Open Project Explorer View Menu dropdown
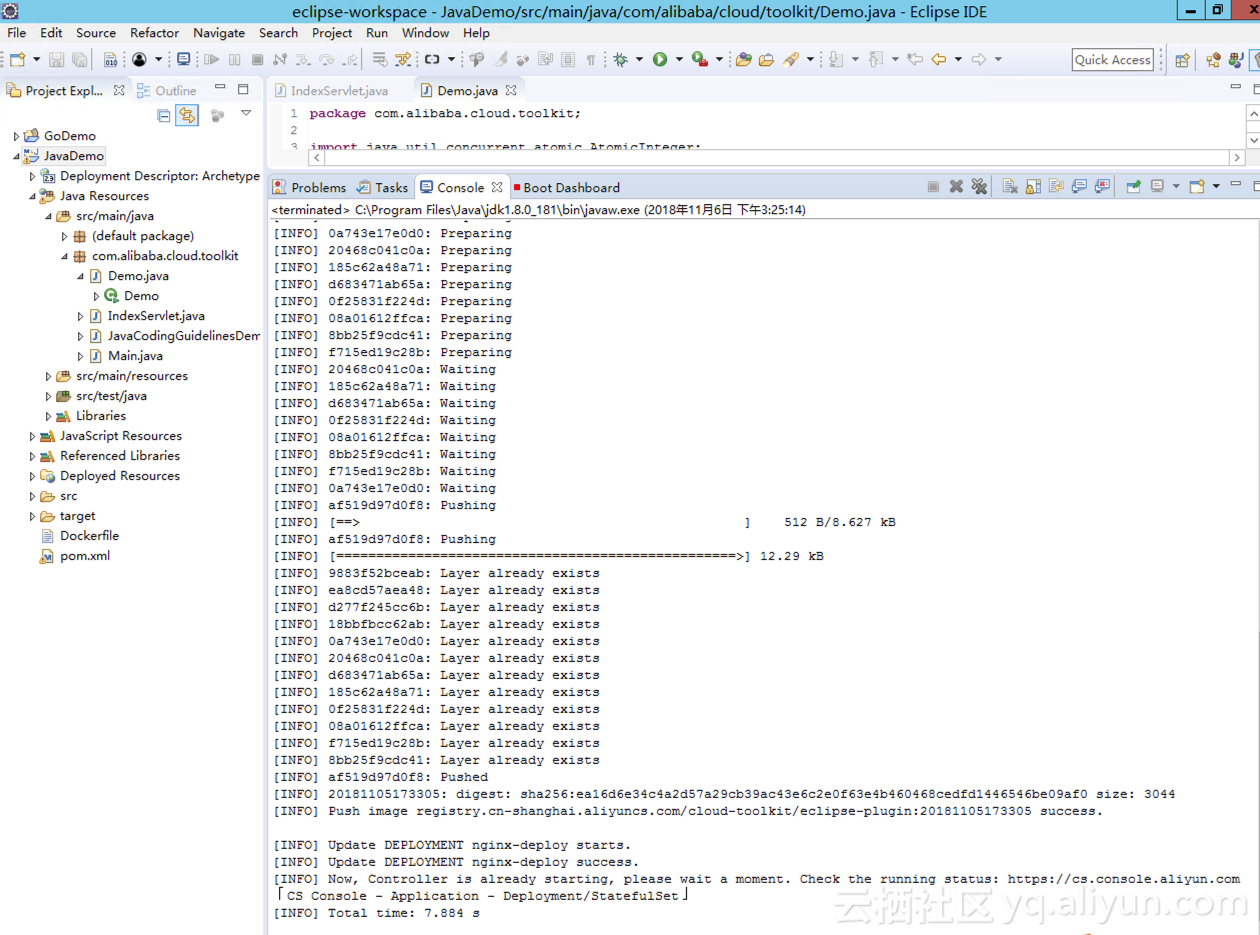The image size is (1260, 935). pyautogui.click(x=246, y=113)
